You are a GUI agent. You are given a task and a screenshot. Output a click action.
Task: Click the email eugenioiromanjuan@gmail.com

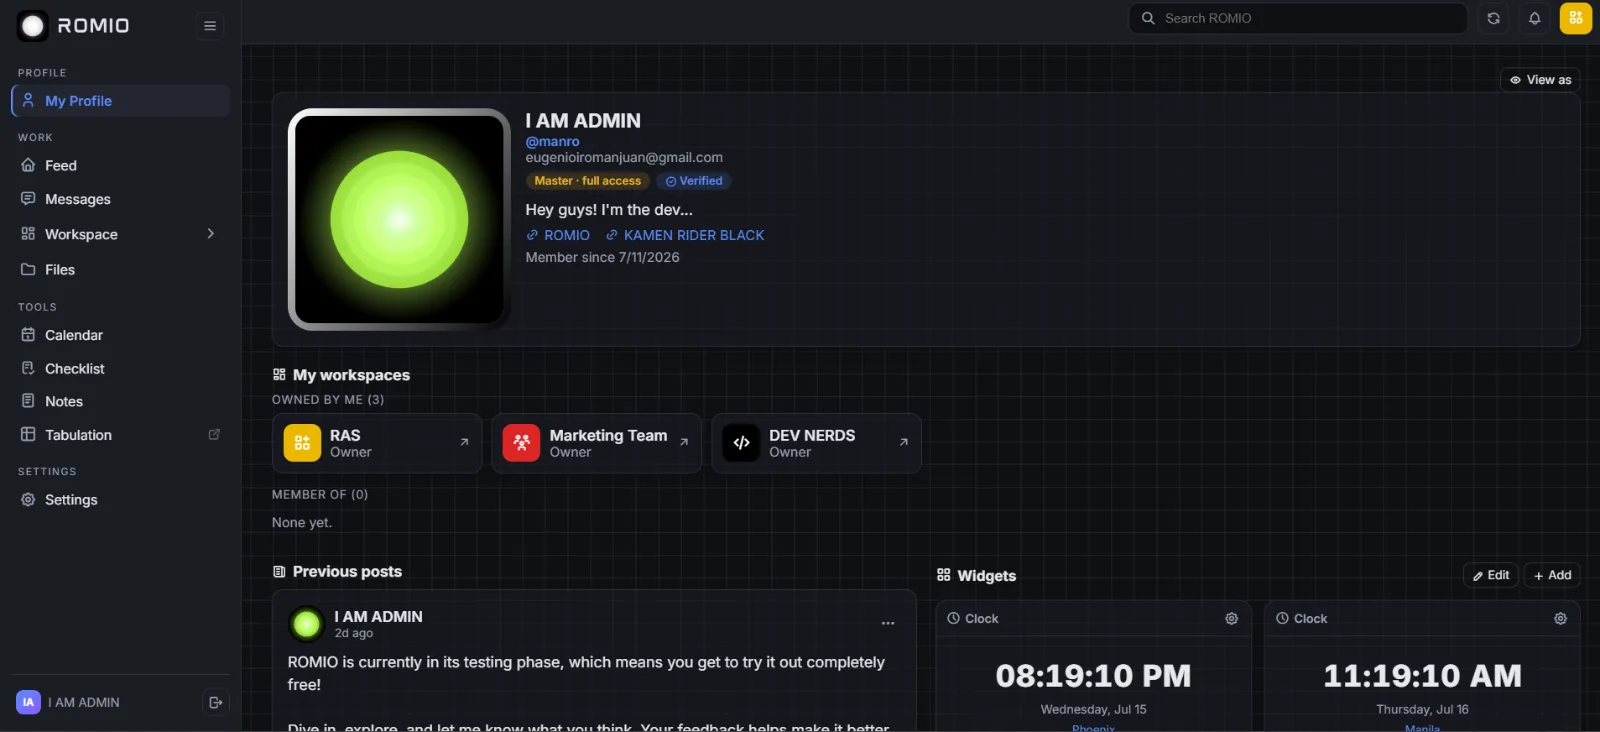(x=624, y=158)
